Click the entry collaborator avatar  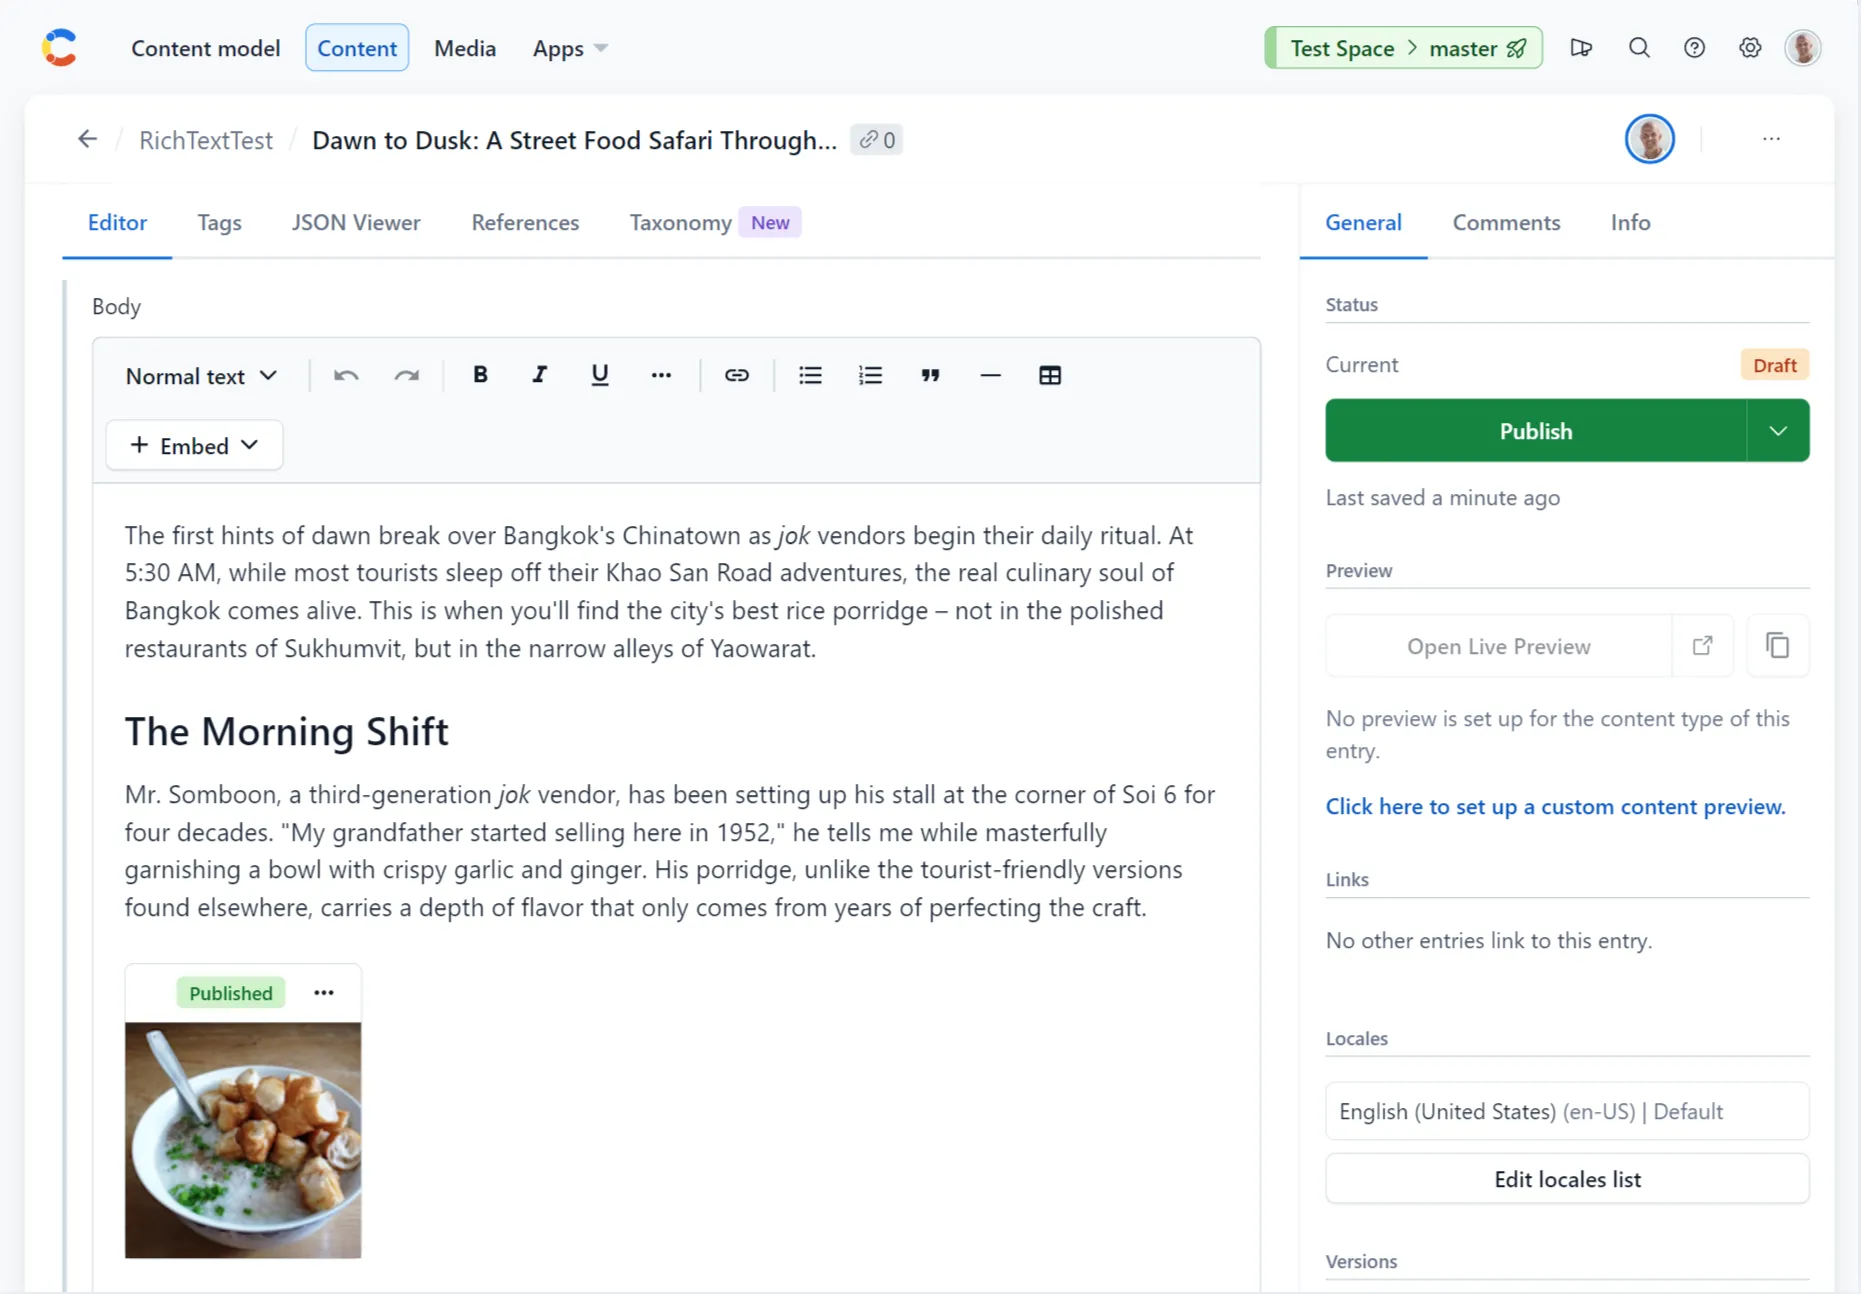point(1650,139)
